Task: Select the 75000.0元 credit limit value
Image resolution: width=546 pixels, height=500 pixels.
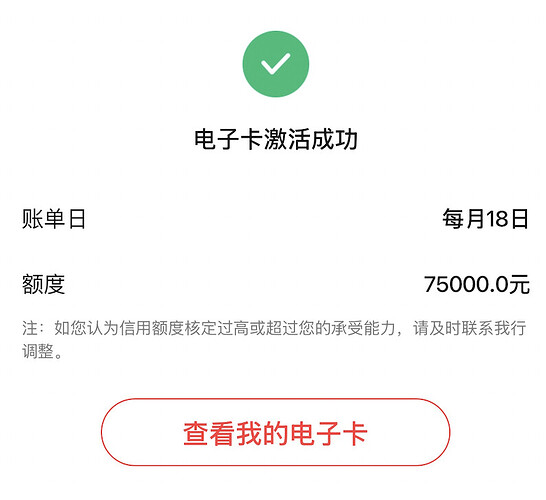Action: [x=477, y=284]
